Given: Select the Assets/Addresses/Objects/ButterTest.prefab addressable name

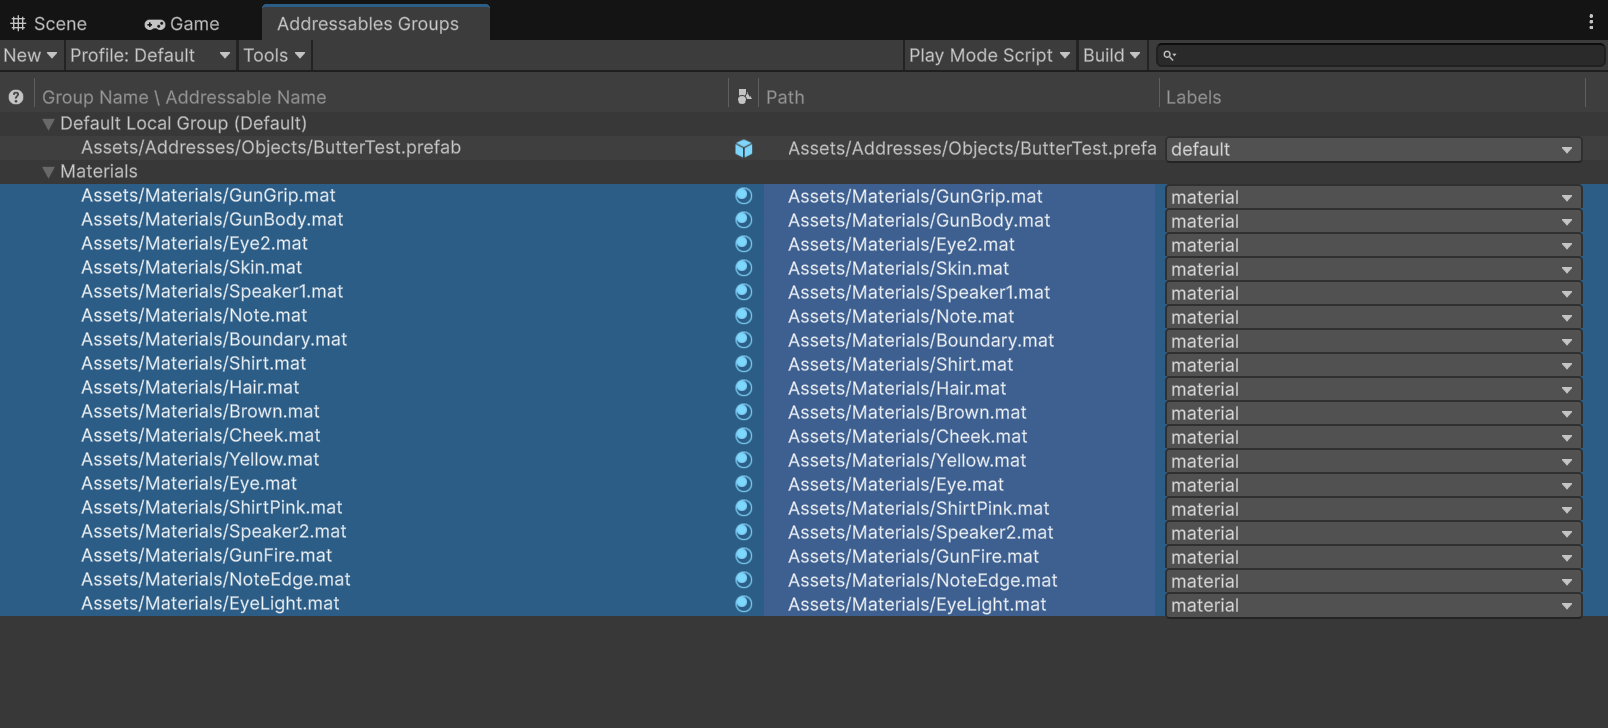Looking at the screenshot, I should pos(271,147).
